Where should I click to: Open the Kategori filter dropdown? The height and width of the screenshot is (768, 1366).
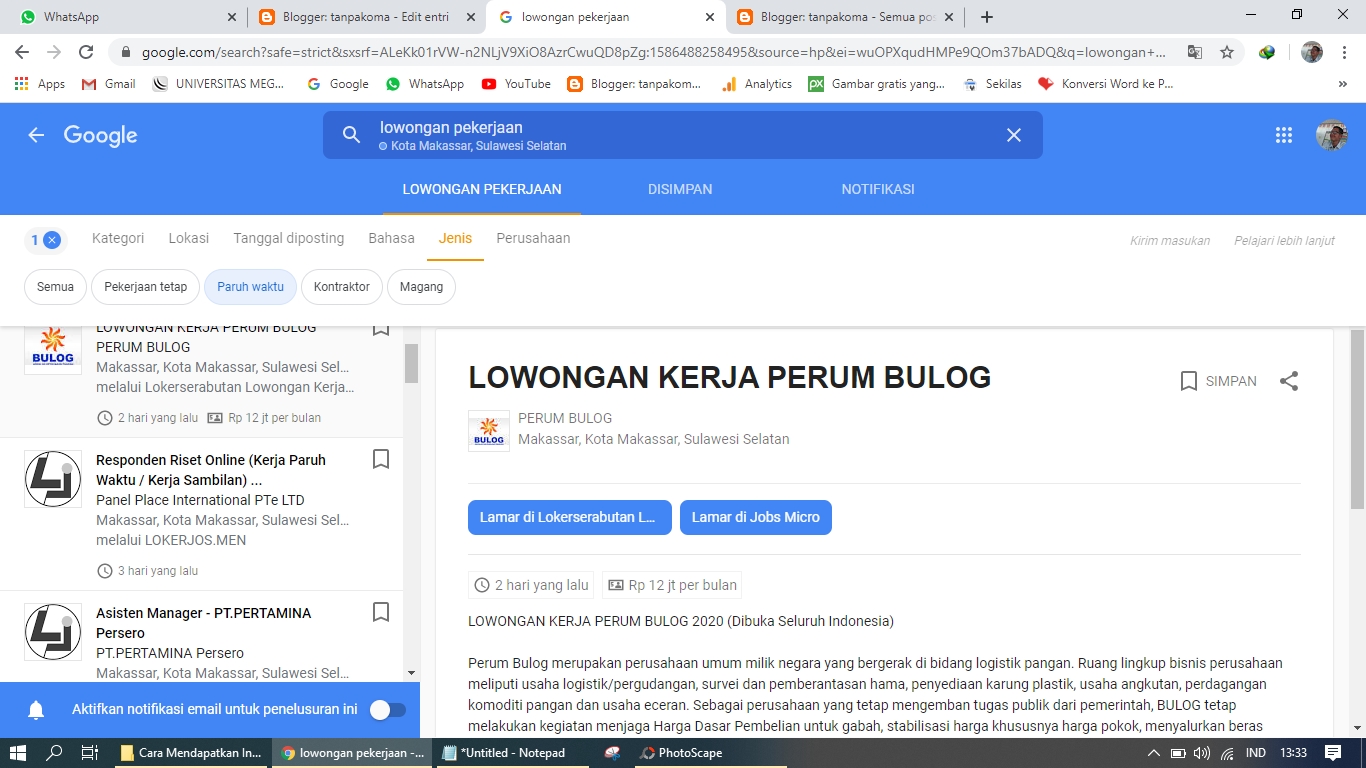[x=117, y=238]
